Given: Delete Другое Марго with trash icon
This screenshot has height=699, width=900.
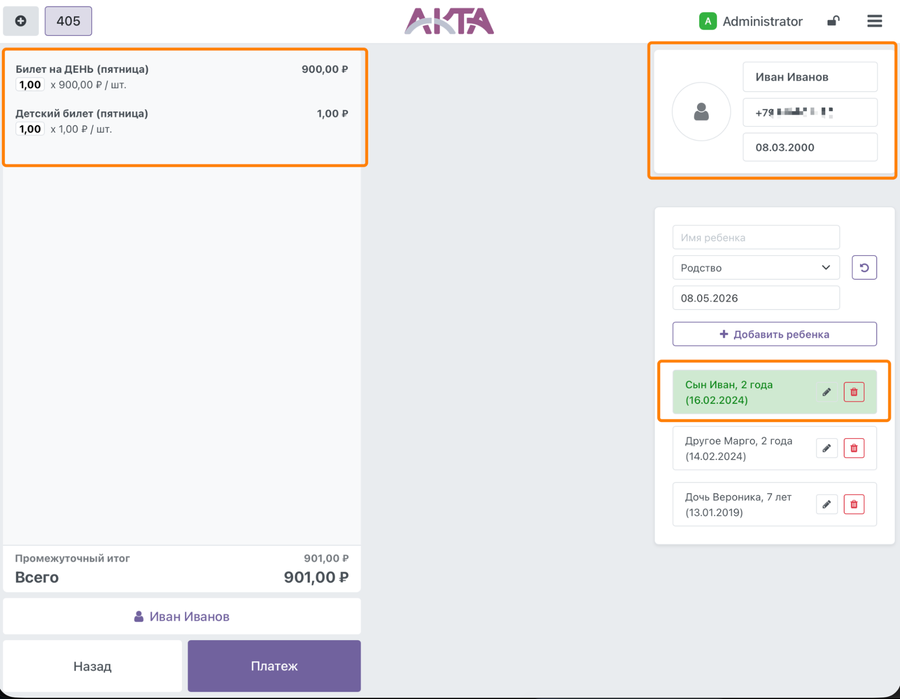Looking at the screenshot, I should pyautogui.click(x=854, y=448).
